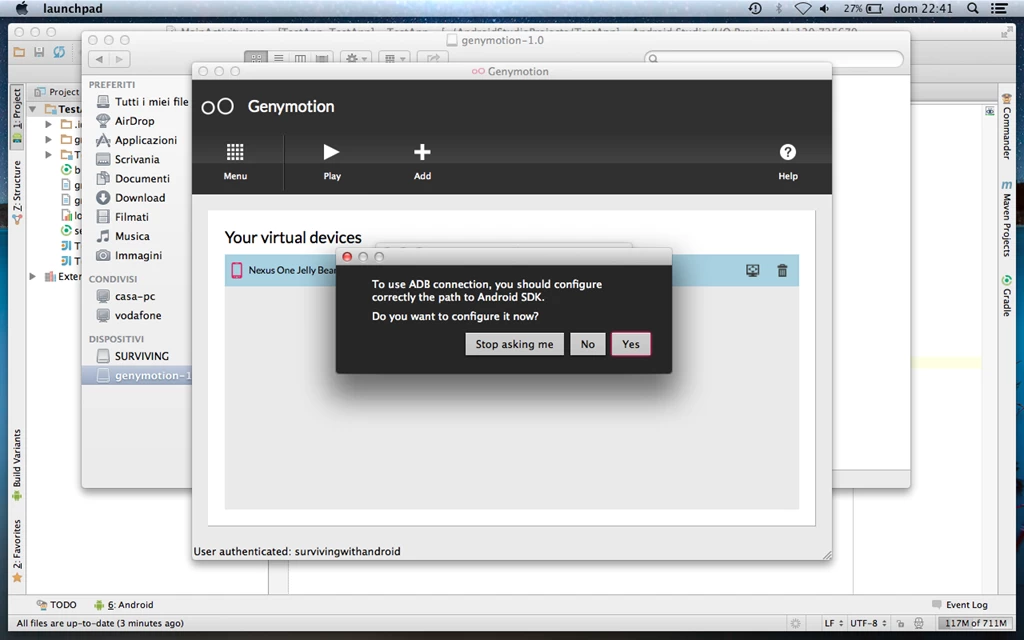Screen dimensions: 1024x640
Task: Open the Maven Projects side panel
Action: (x=1006, y=219)
